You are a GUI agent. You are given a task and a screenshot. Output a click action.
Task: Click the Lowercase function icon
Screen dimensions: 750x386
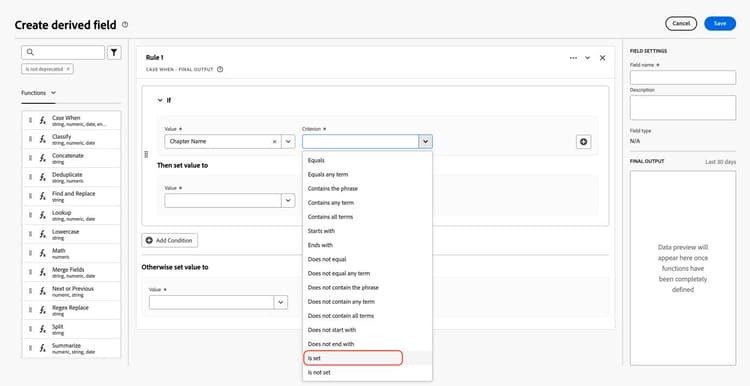(43, 234)
